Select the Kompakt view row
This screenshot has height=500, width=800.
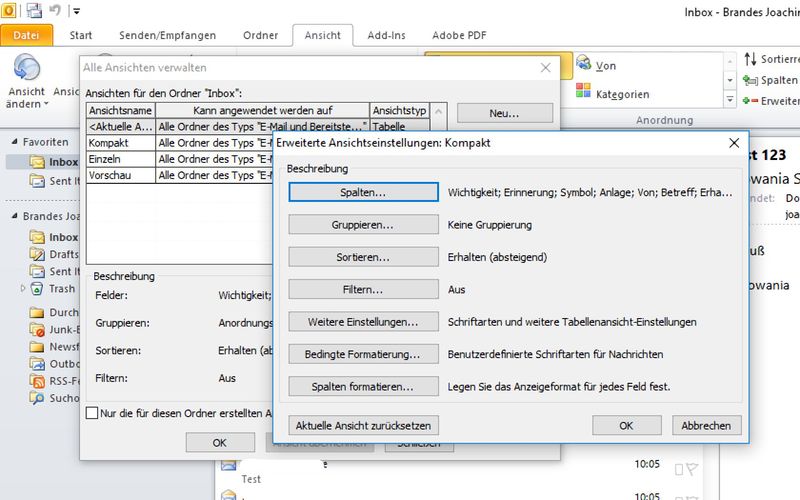tap(180, 143)
